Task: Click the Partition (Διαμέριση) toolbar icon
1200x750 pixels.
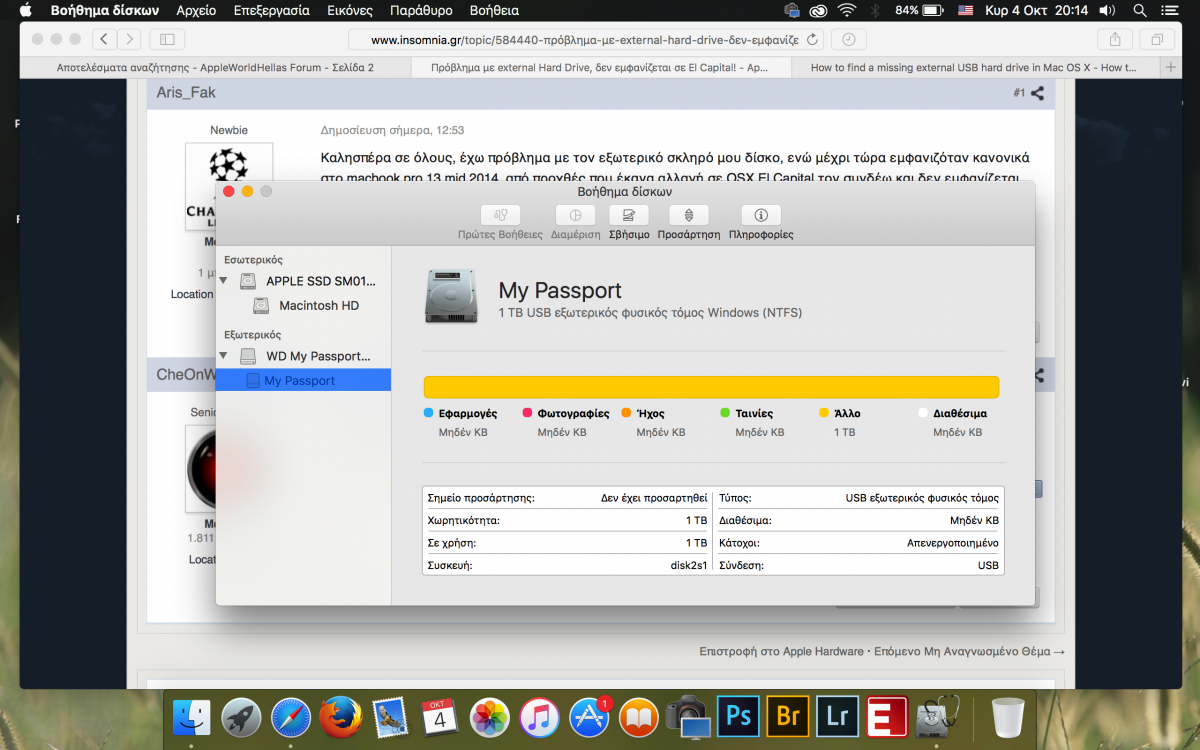Action: (x=575, y=215)
